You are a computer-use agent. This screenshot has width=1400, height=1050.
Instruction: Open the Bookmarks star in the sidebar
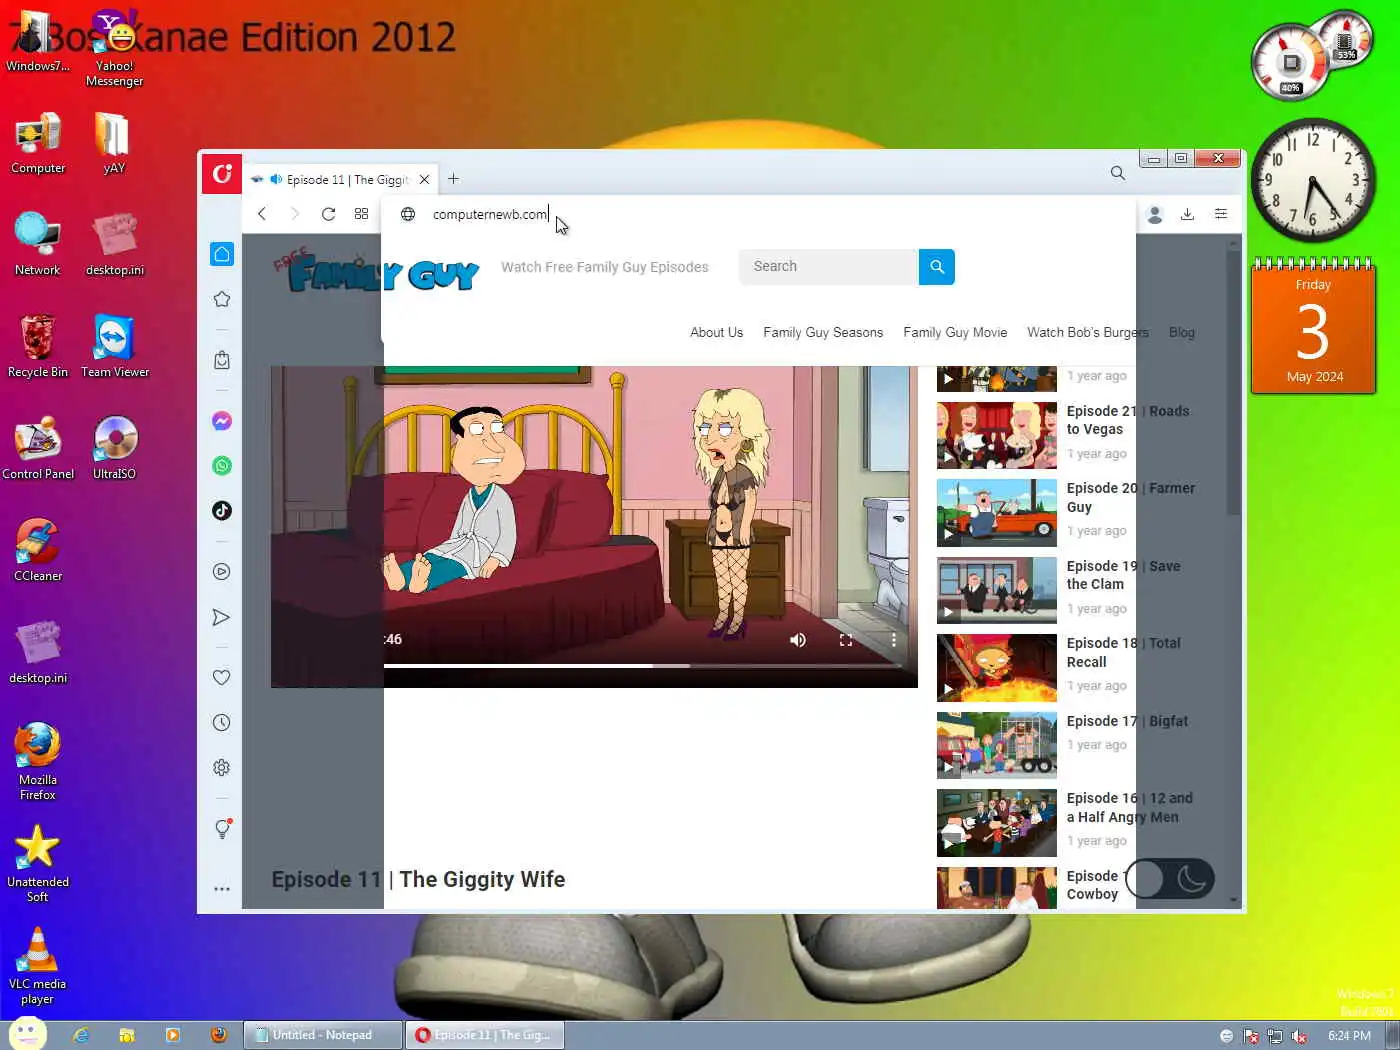(x=222, y=299)
